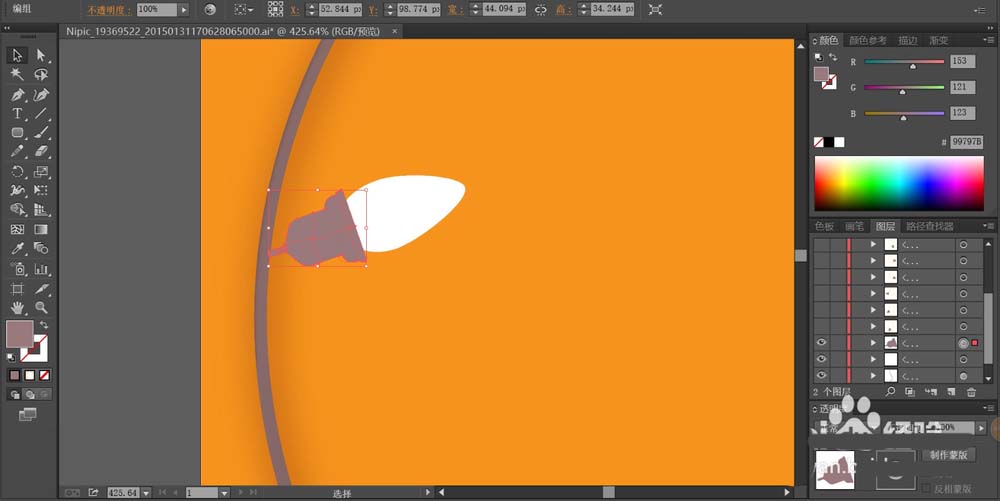Select the Rounded Rectangle shape tool
This screenshot has height=501, width=1000.
[17, 133]
